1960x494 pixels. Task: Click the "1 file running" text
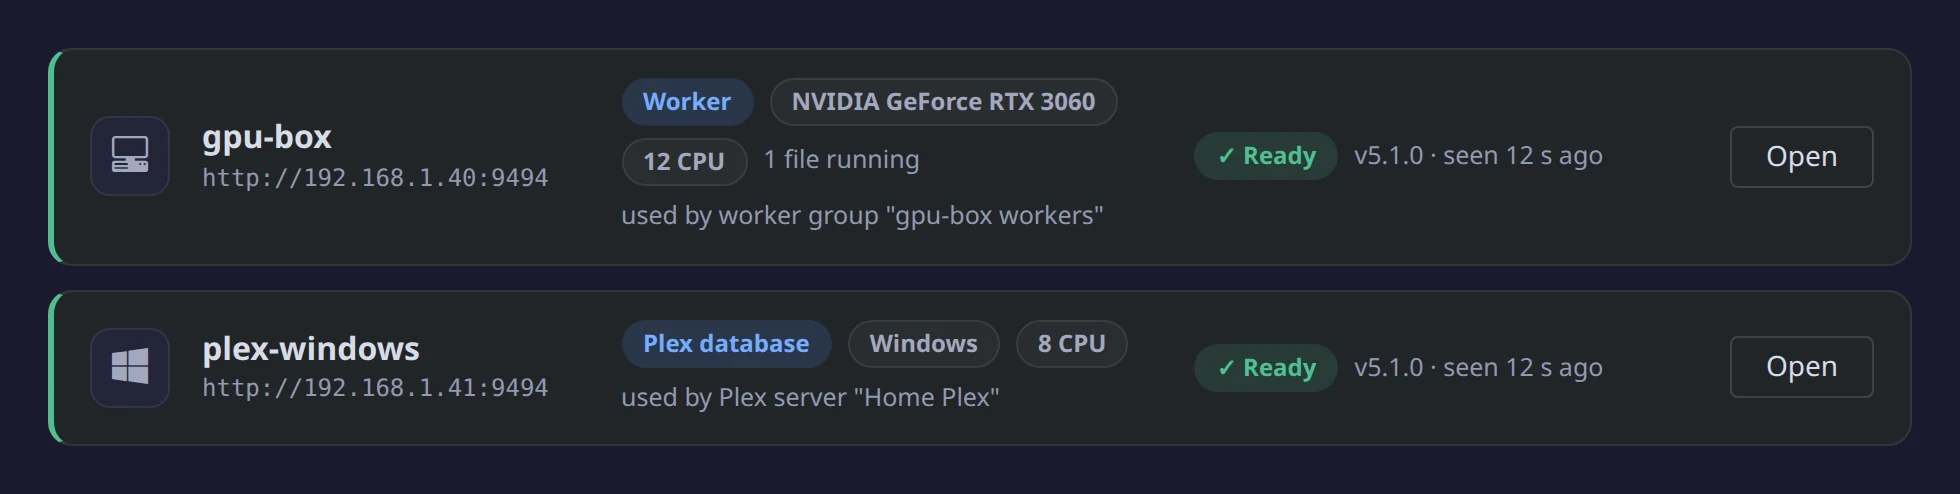[841, 160]
